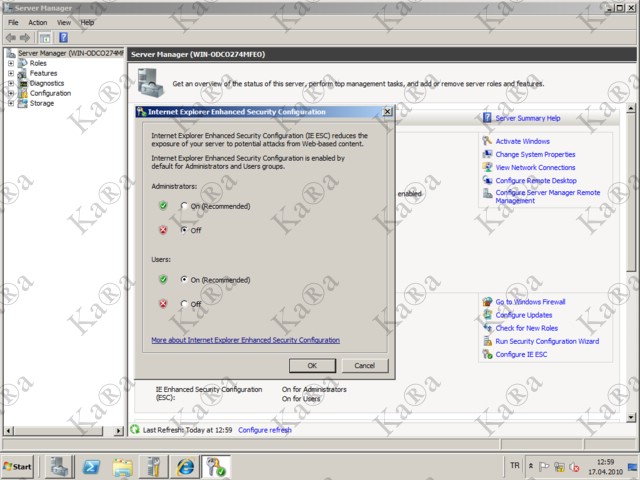
Task: Select the Diagnostics node icon in tree
Action: point(23,83)
